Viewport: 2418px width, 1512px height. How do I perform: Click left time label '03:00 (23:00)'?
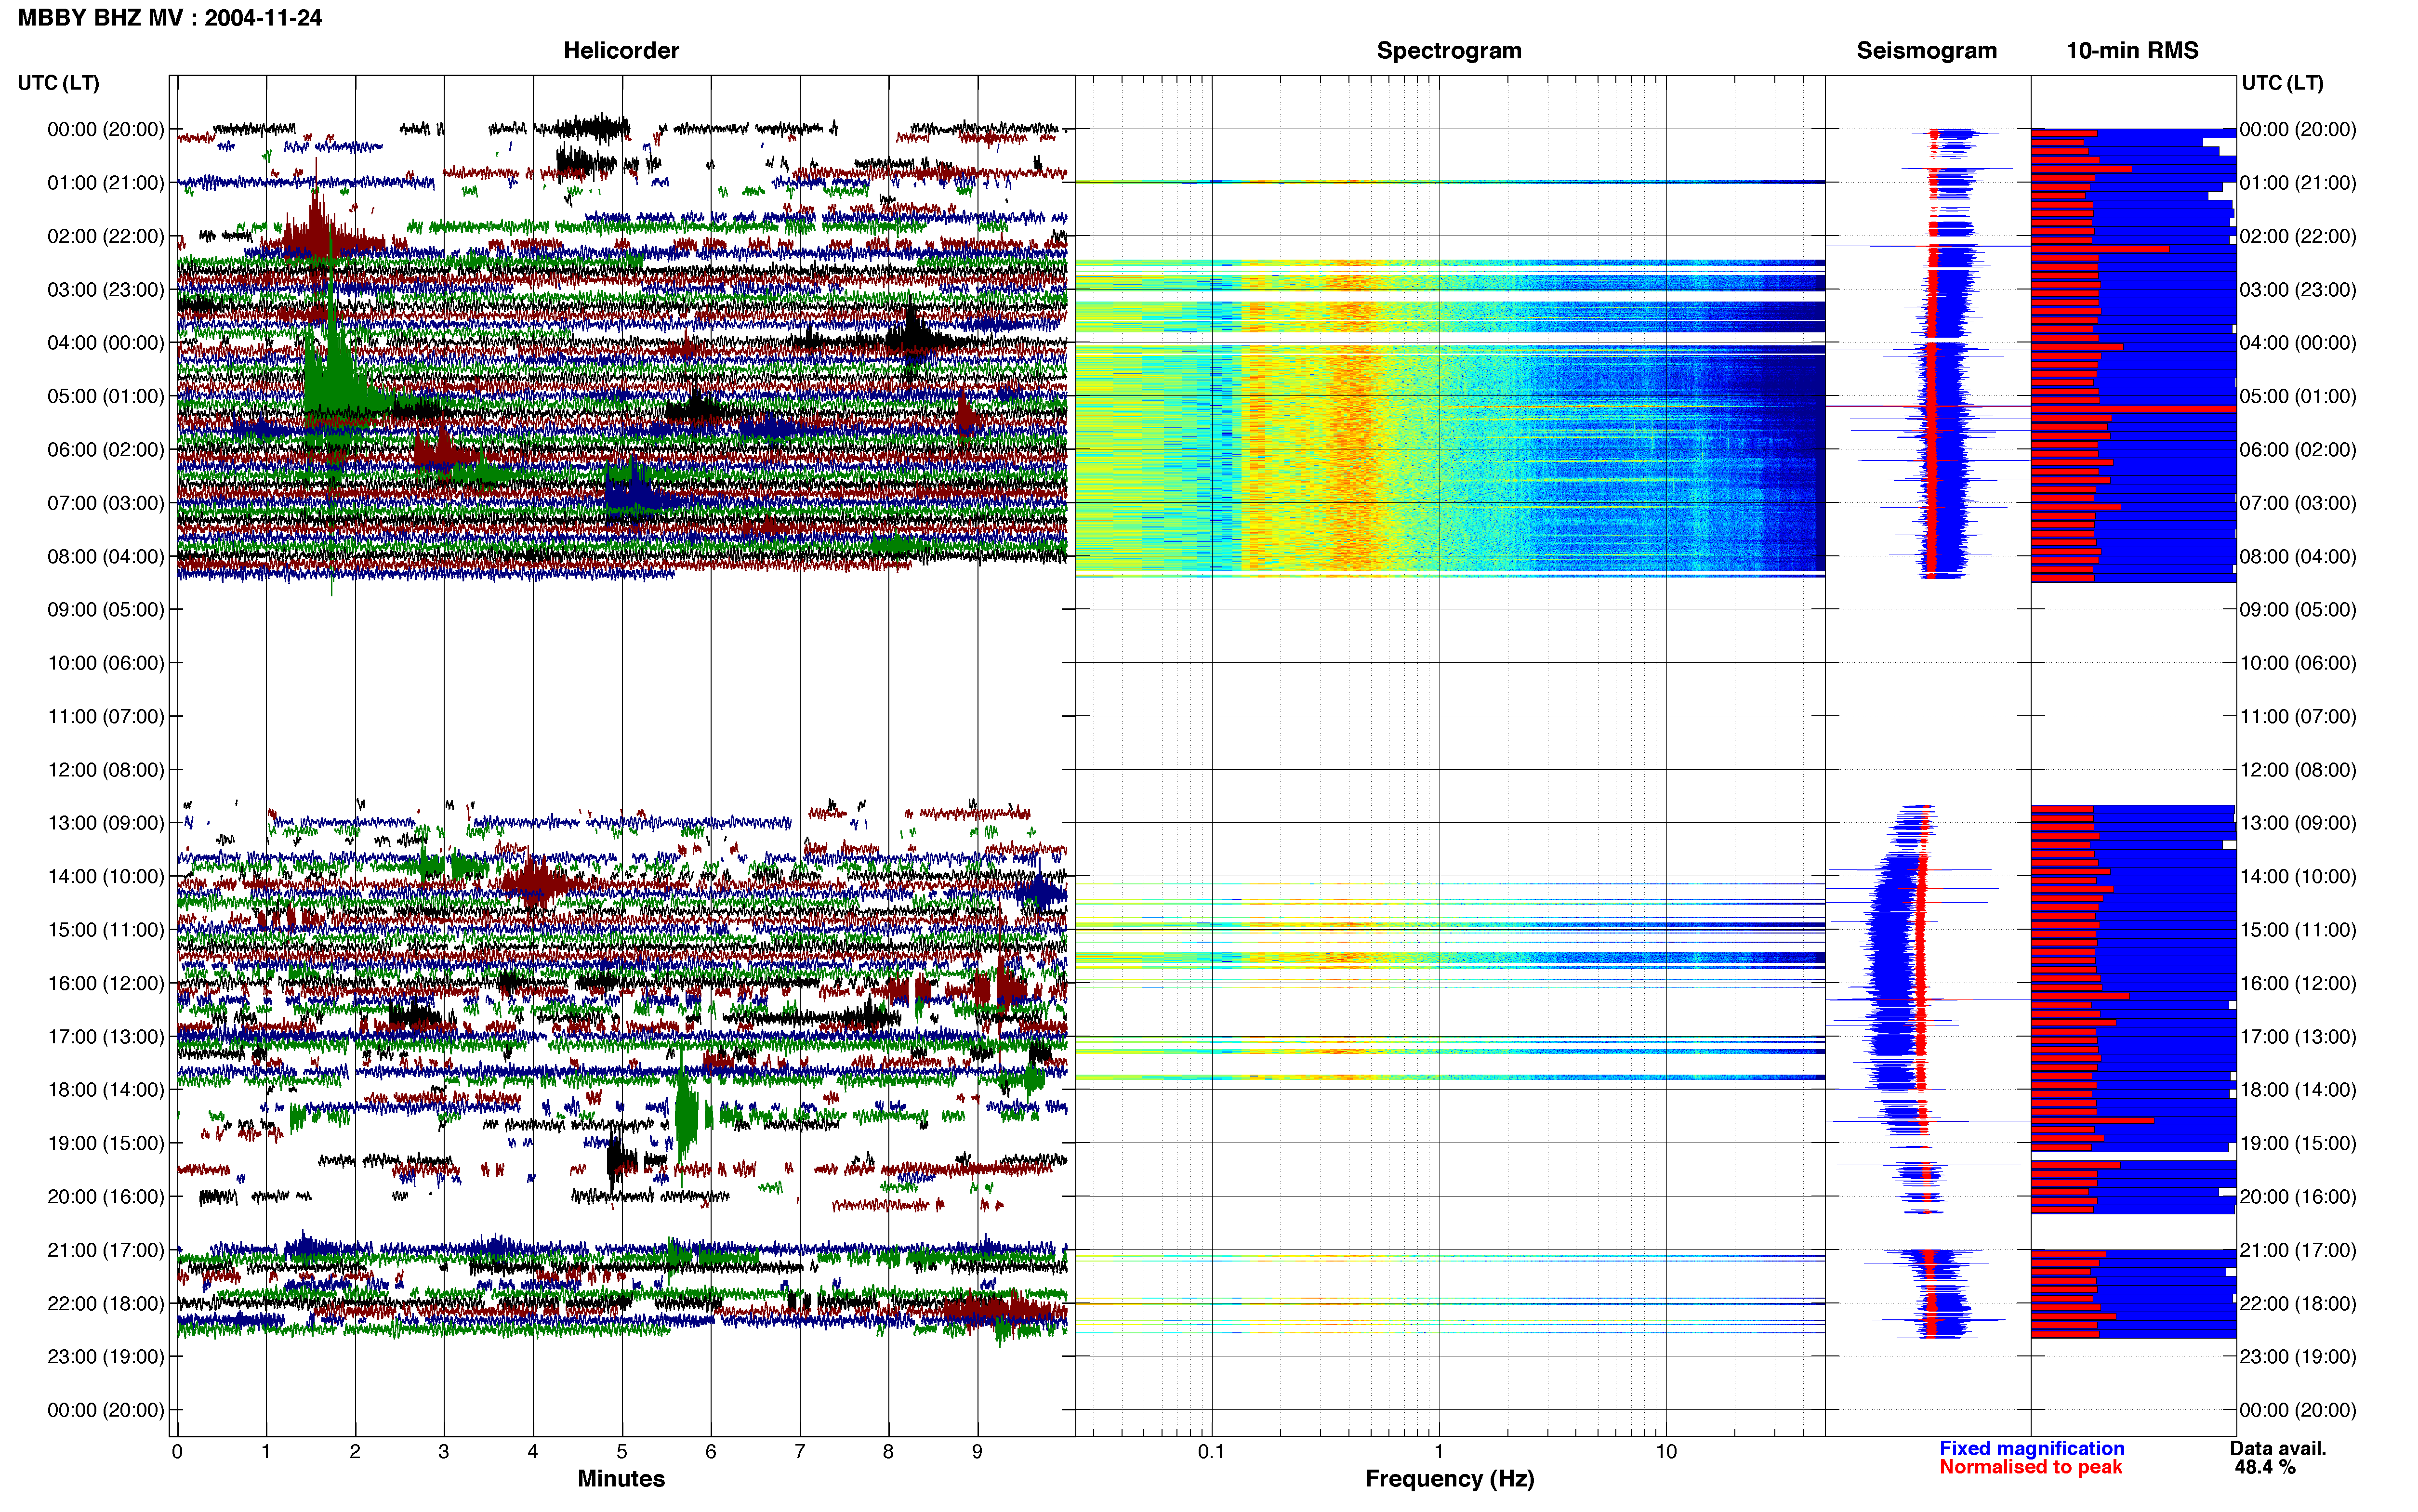[x=106, y=290]
